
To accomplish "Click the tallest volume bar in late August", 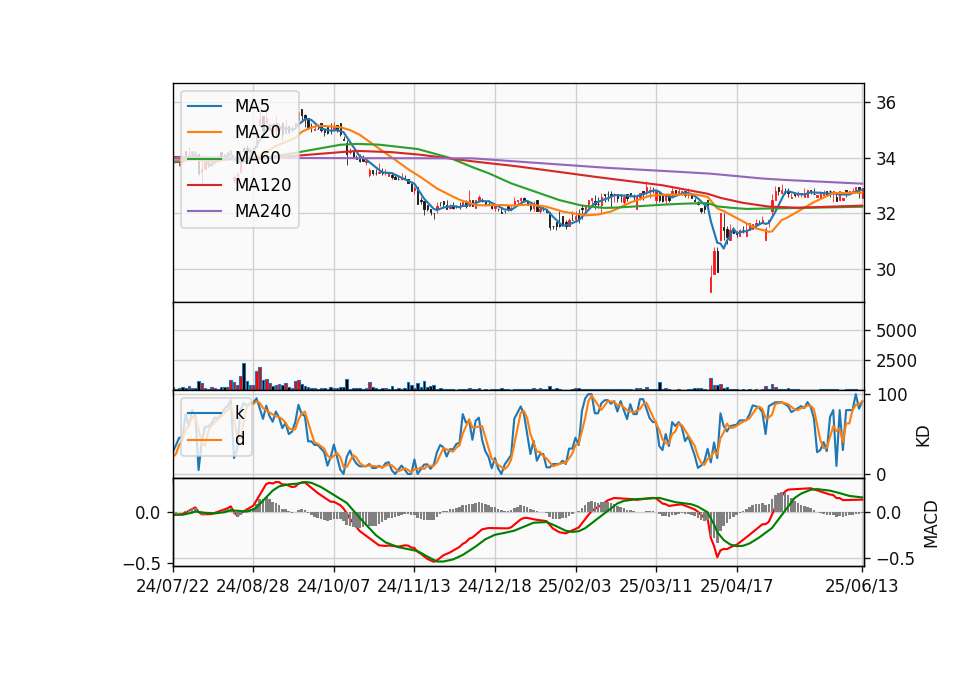I will [244, 377].
